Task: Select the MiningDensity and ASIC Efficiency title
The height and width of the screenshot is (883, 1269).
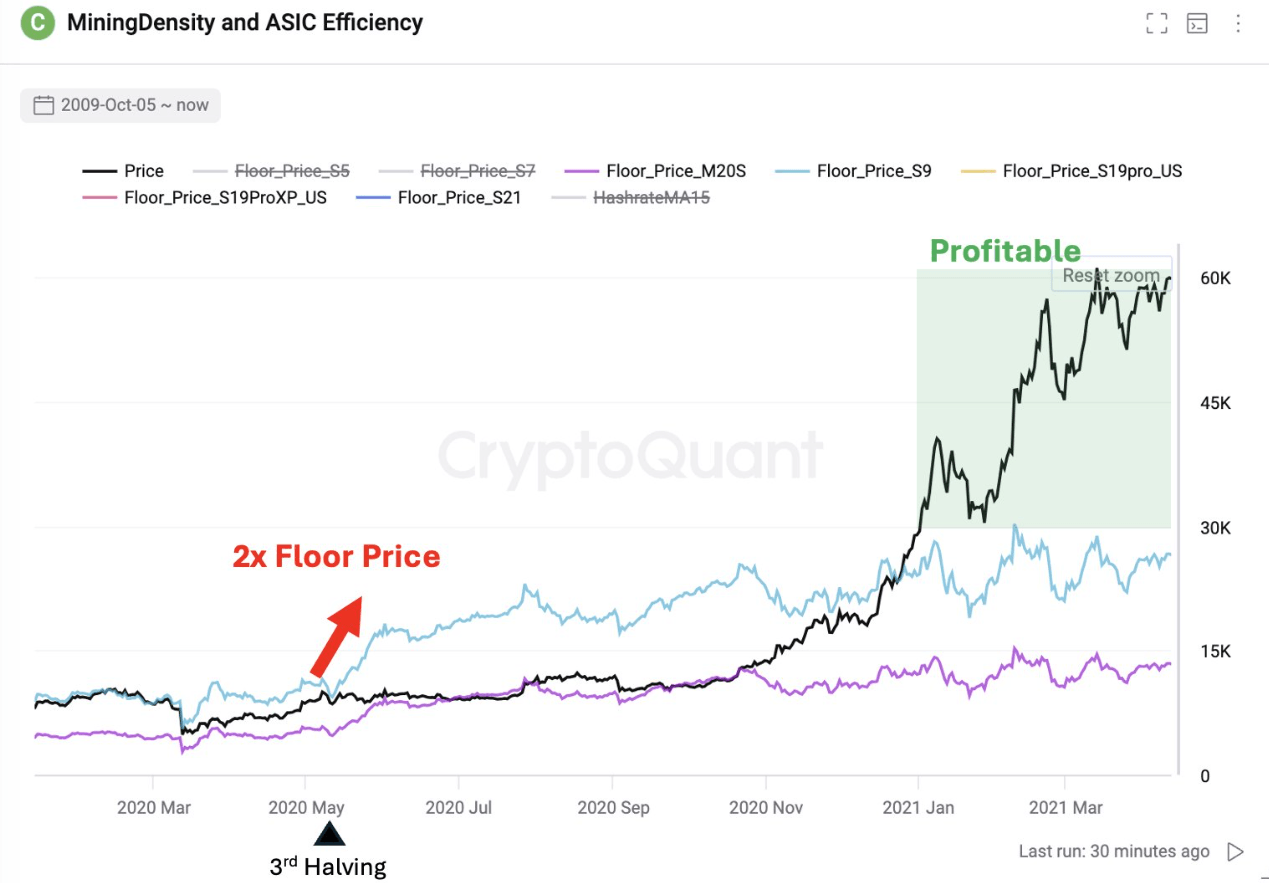Action: coord(244,22)
